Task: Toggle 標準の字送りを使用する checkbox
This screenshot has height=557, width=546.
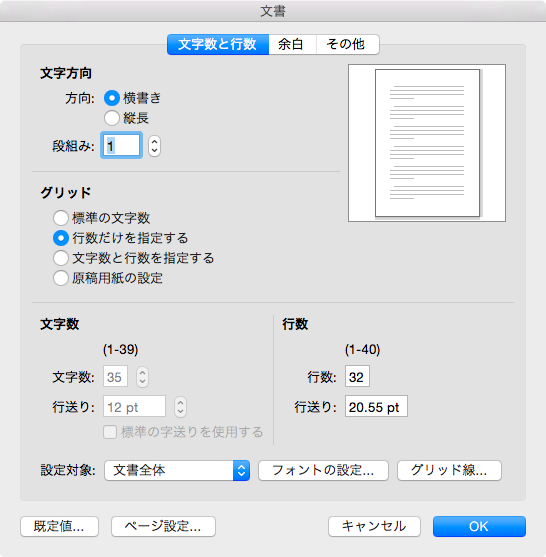Action: pos(110,432)
